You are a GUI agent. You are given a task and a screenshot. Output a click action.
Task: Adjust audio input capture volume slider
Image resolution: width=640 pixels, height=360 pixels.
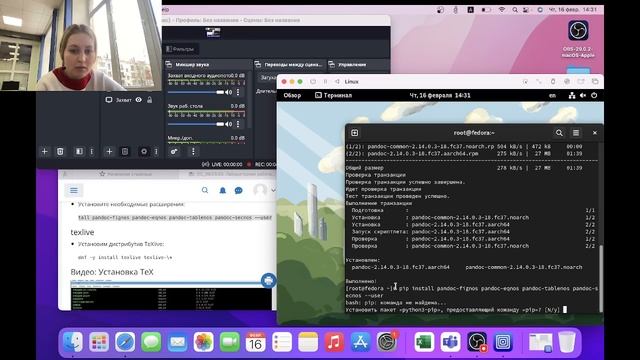click(196, 92)
